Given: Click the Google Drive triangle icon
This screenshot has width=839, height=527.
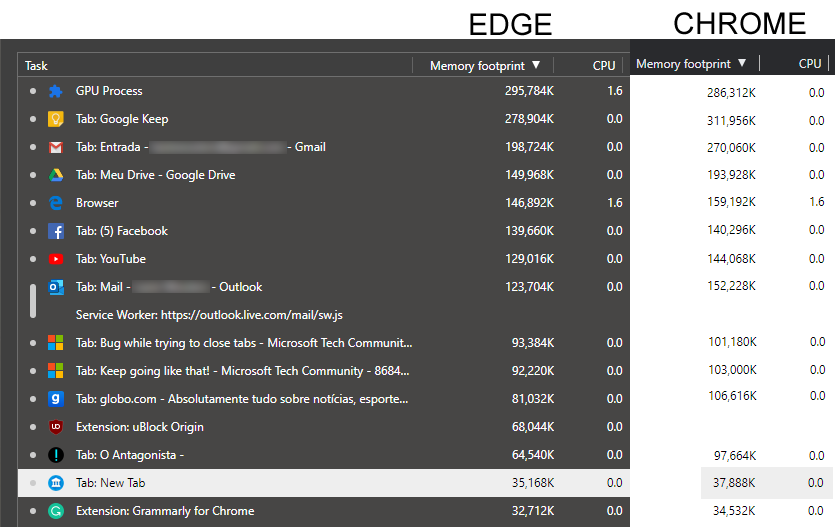Looking at the screenshot, I should [x=56, y=175].
